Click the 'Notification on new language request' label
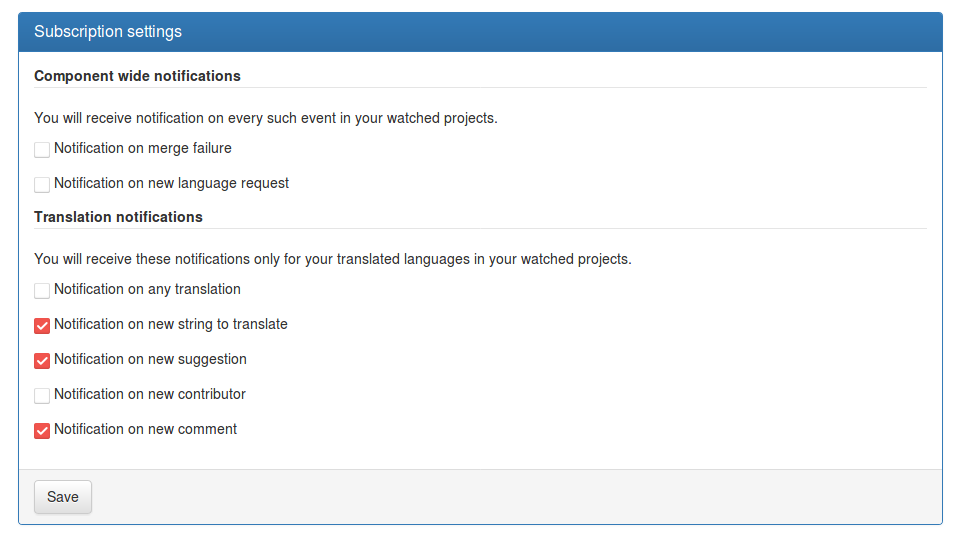This screenshot has height=546, width=955. (171, 183)
